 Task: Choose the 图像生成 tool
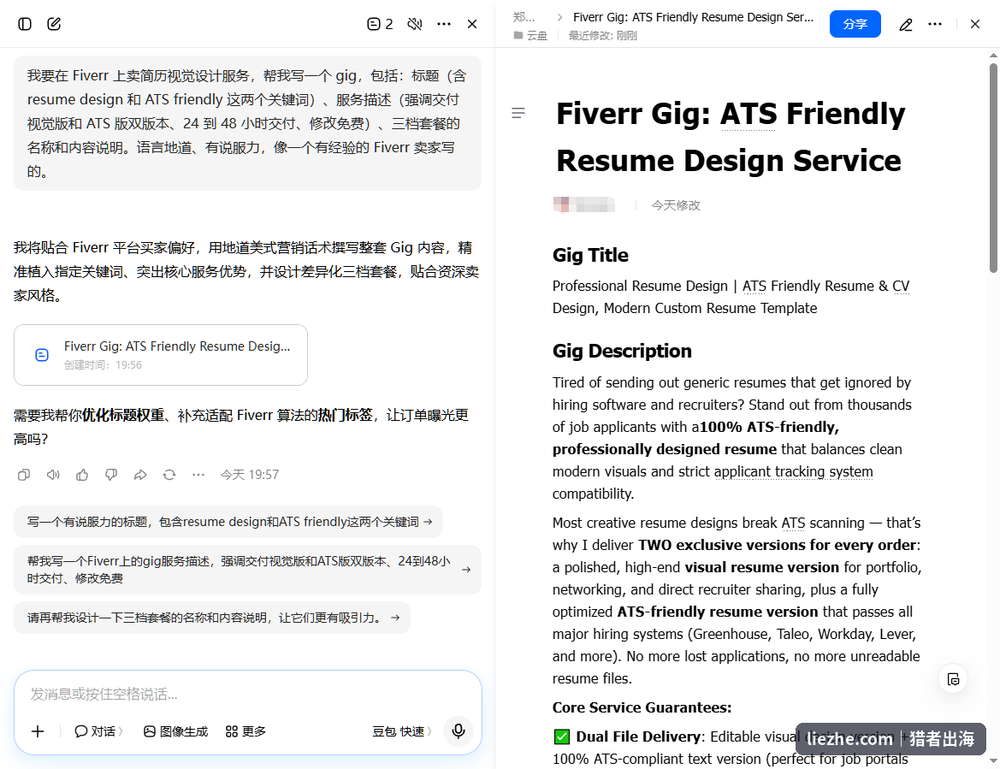pyautogui.click(x=175, y=731)
